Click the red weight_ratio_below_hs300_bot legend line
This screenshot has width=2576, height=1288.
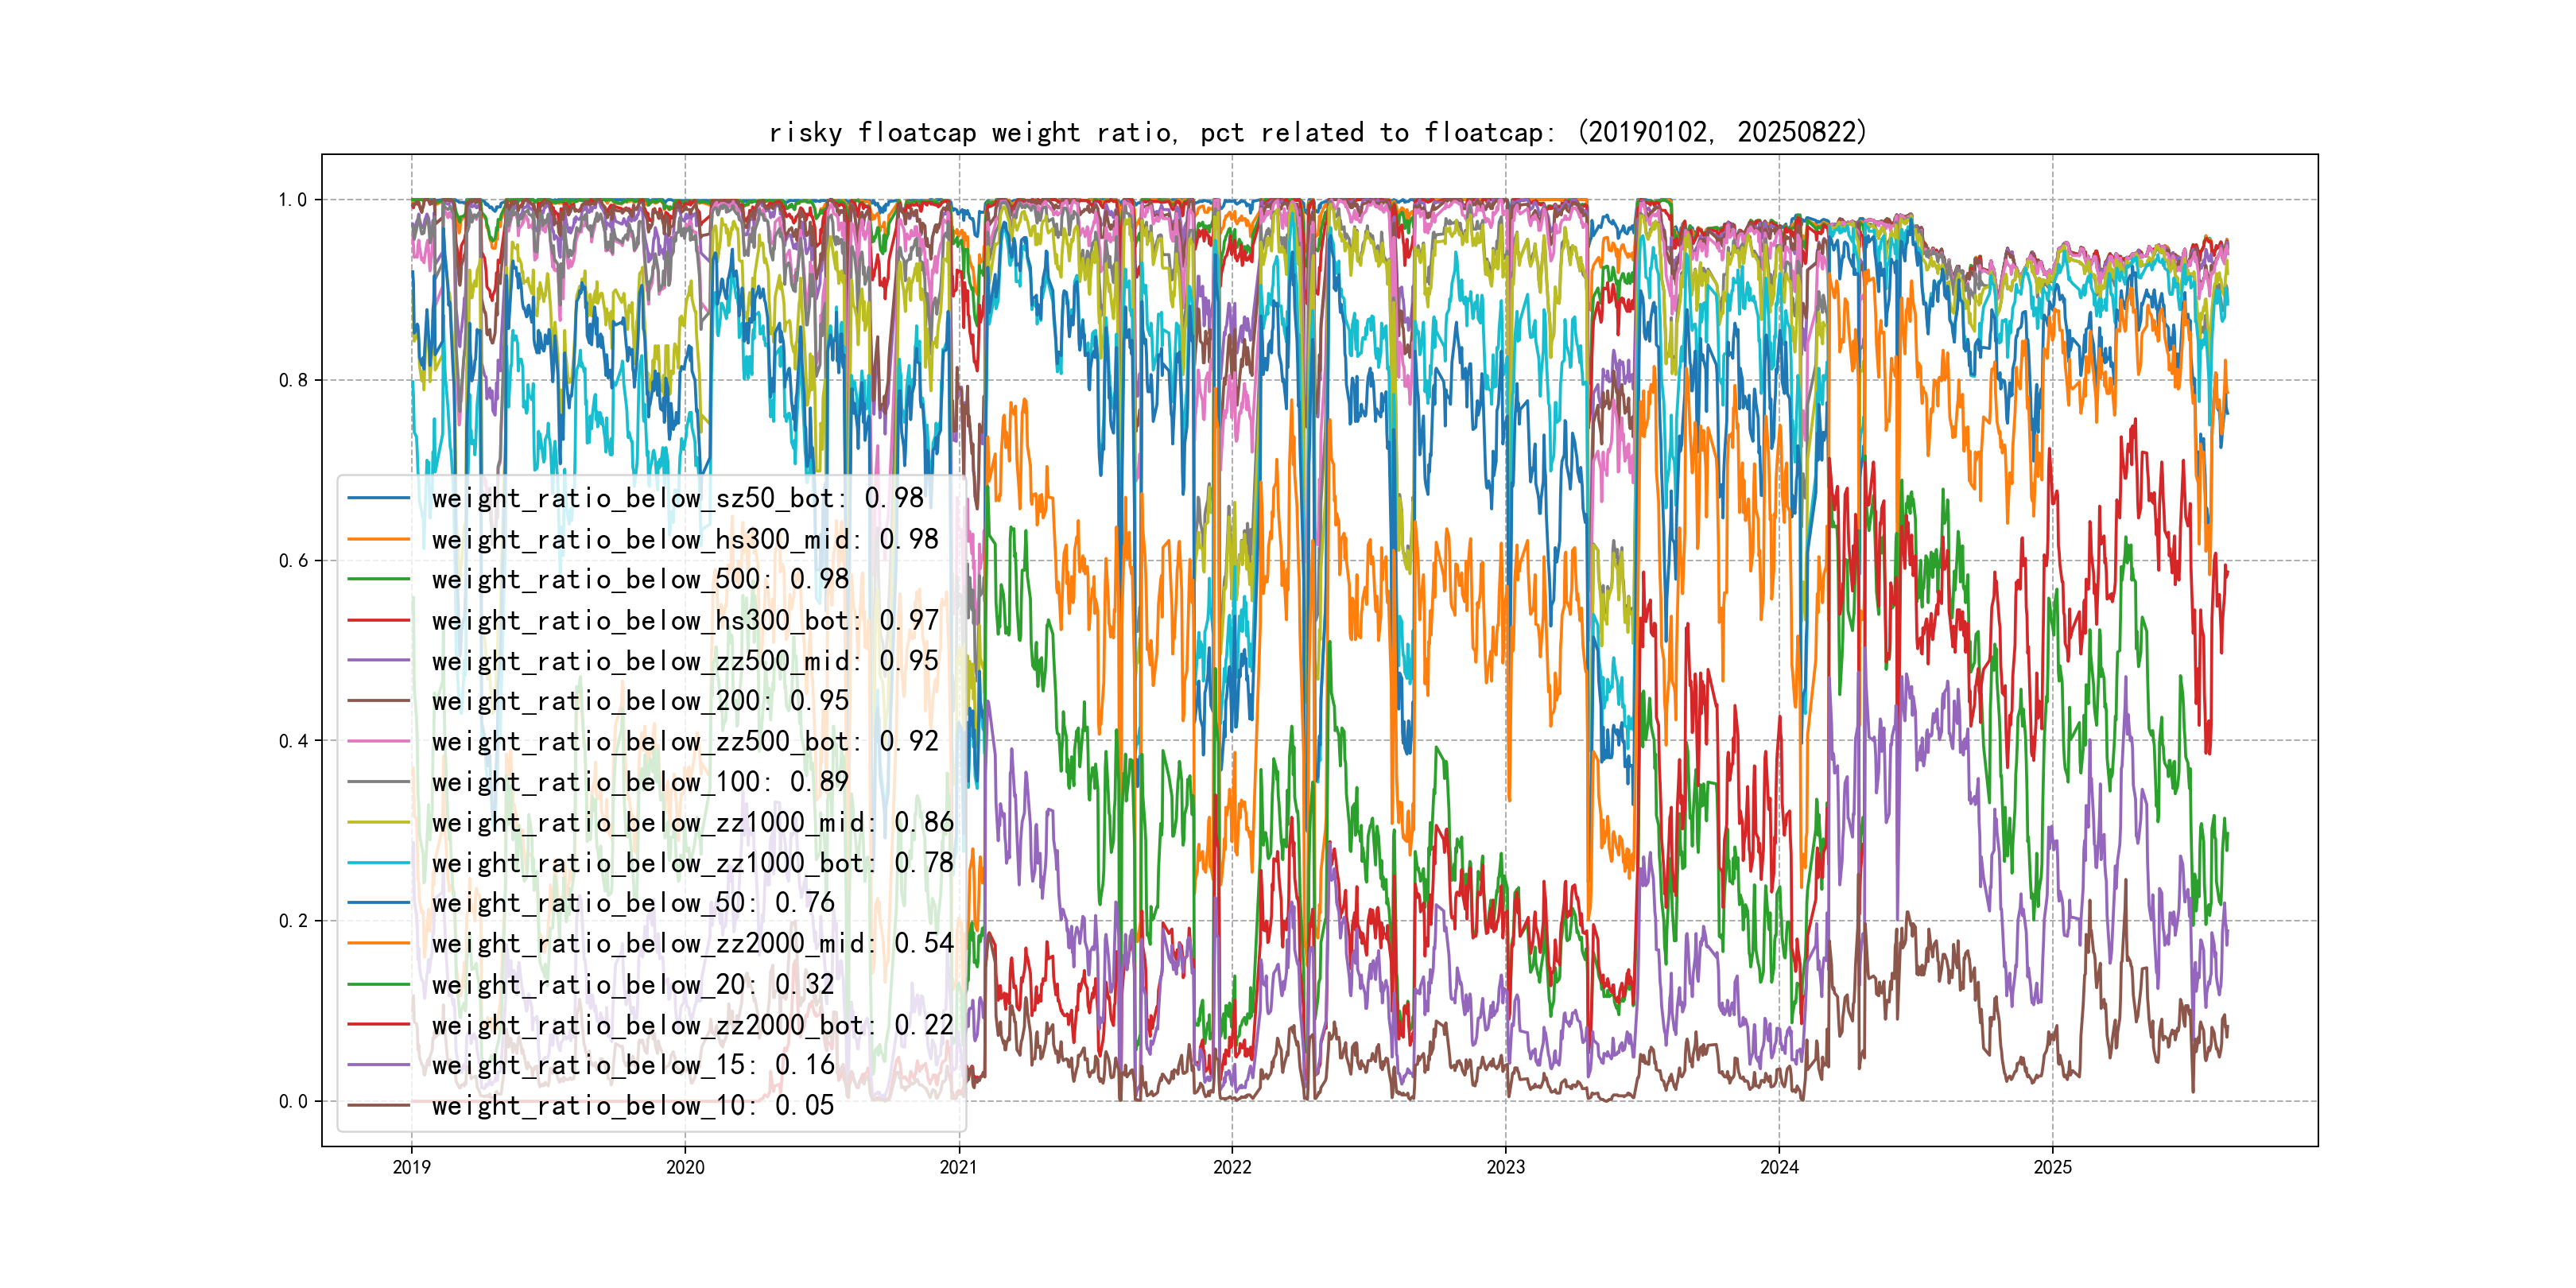pyautogui.click(x=379, y=620)
